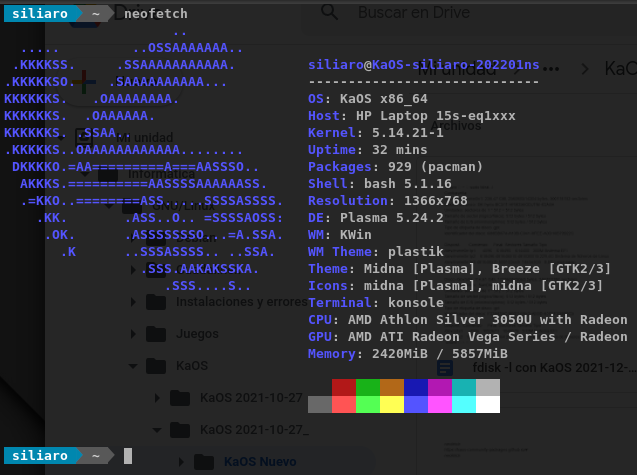Expand the Instalaciones y errores tree folder
The height and width of the screenshot is (475, 637).
[x=133, y=302]
